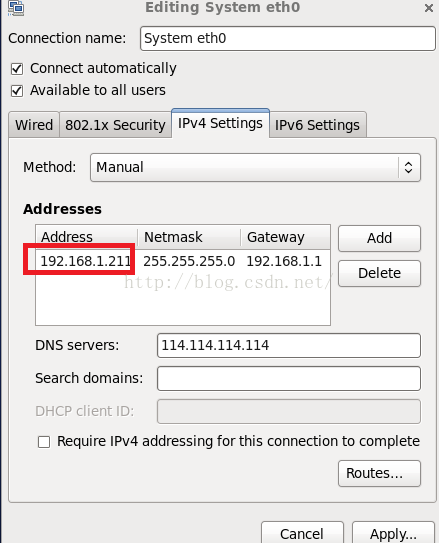The image size is (439, 543).
Task: Select address cell 192.168.1.211
Action: pyautogui.click(x=86, y=261)
